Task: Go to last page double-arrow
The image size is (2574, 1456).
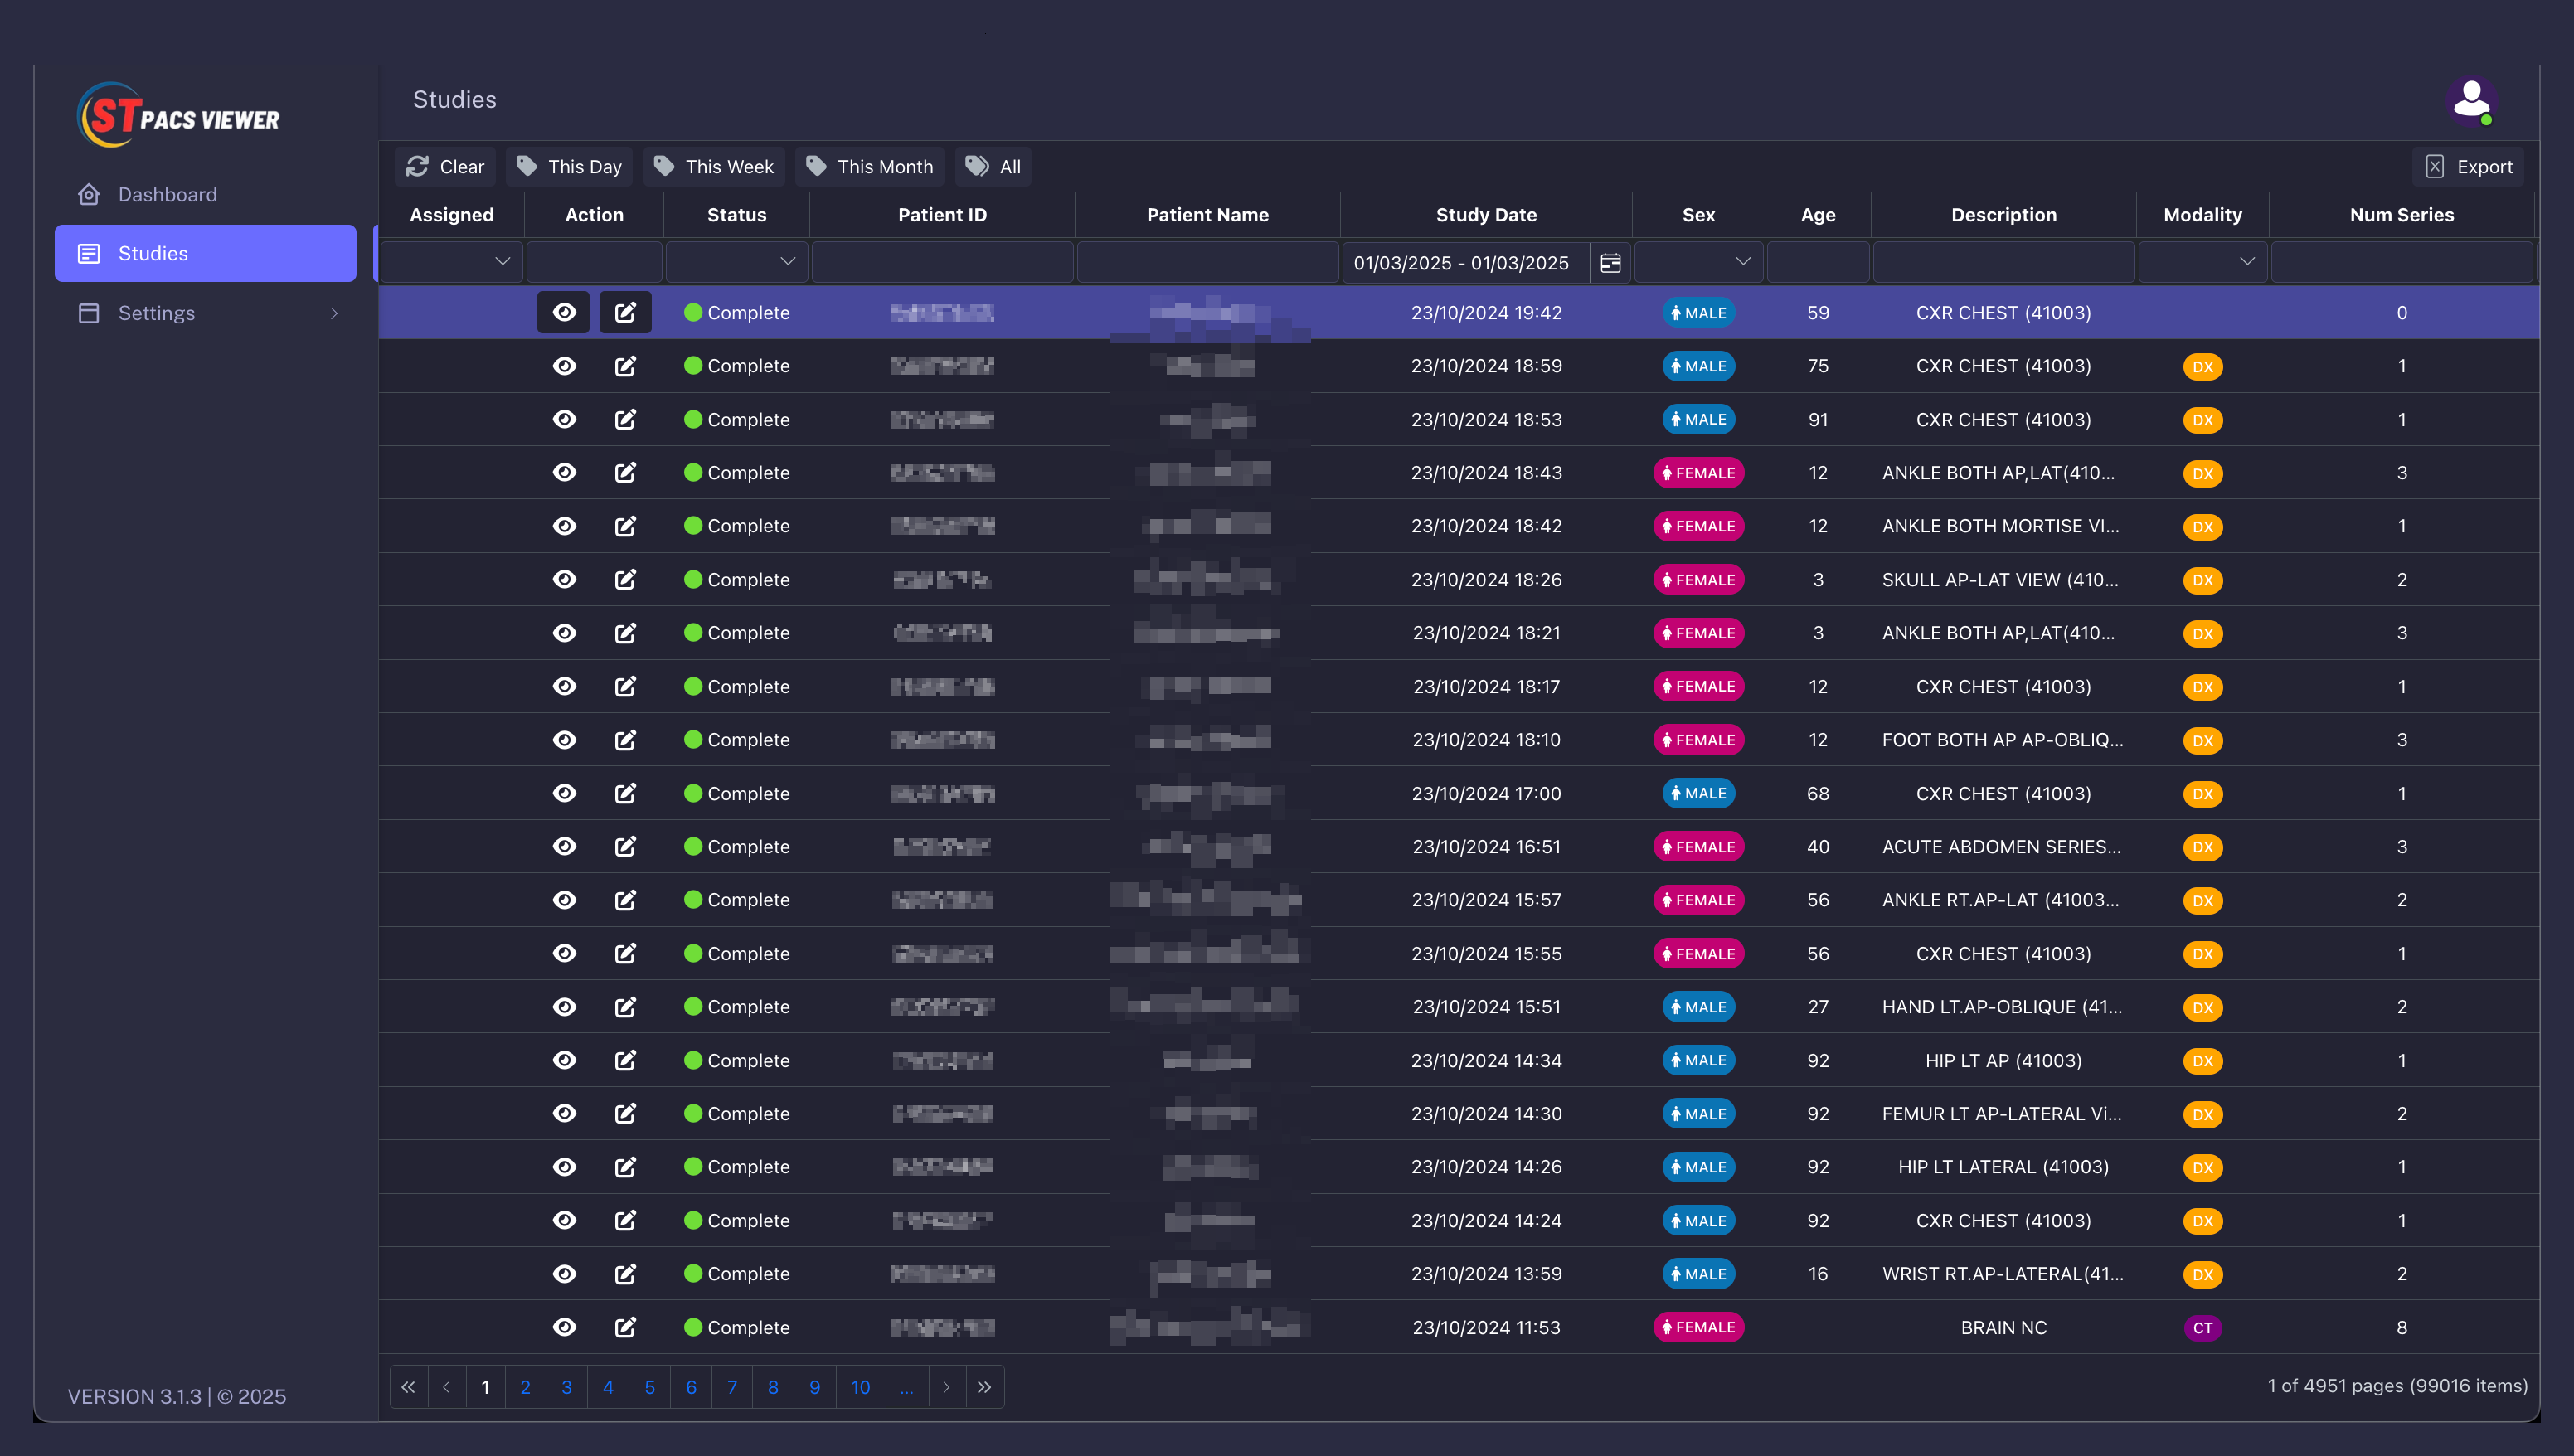Action: coord(984,1387)
